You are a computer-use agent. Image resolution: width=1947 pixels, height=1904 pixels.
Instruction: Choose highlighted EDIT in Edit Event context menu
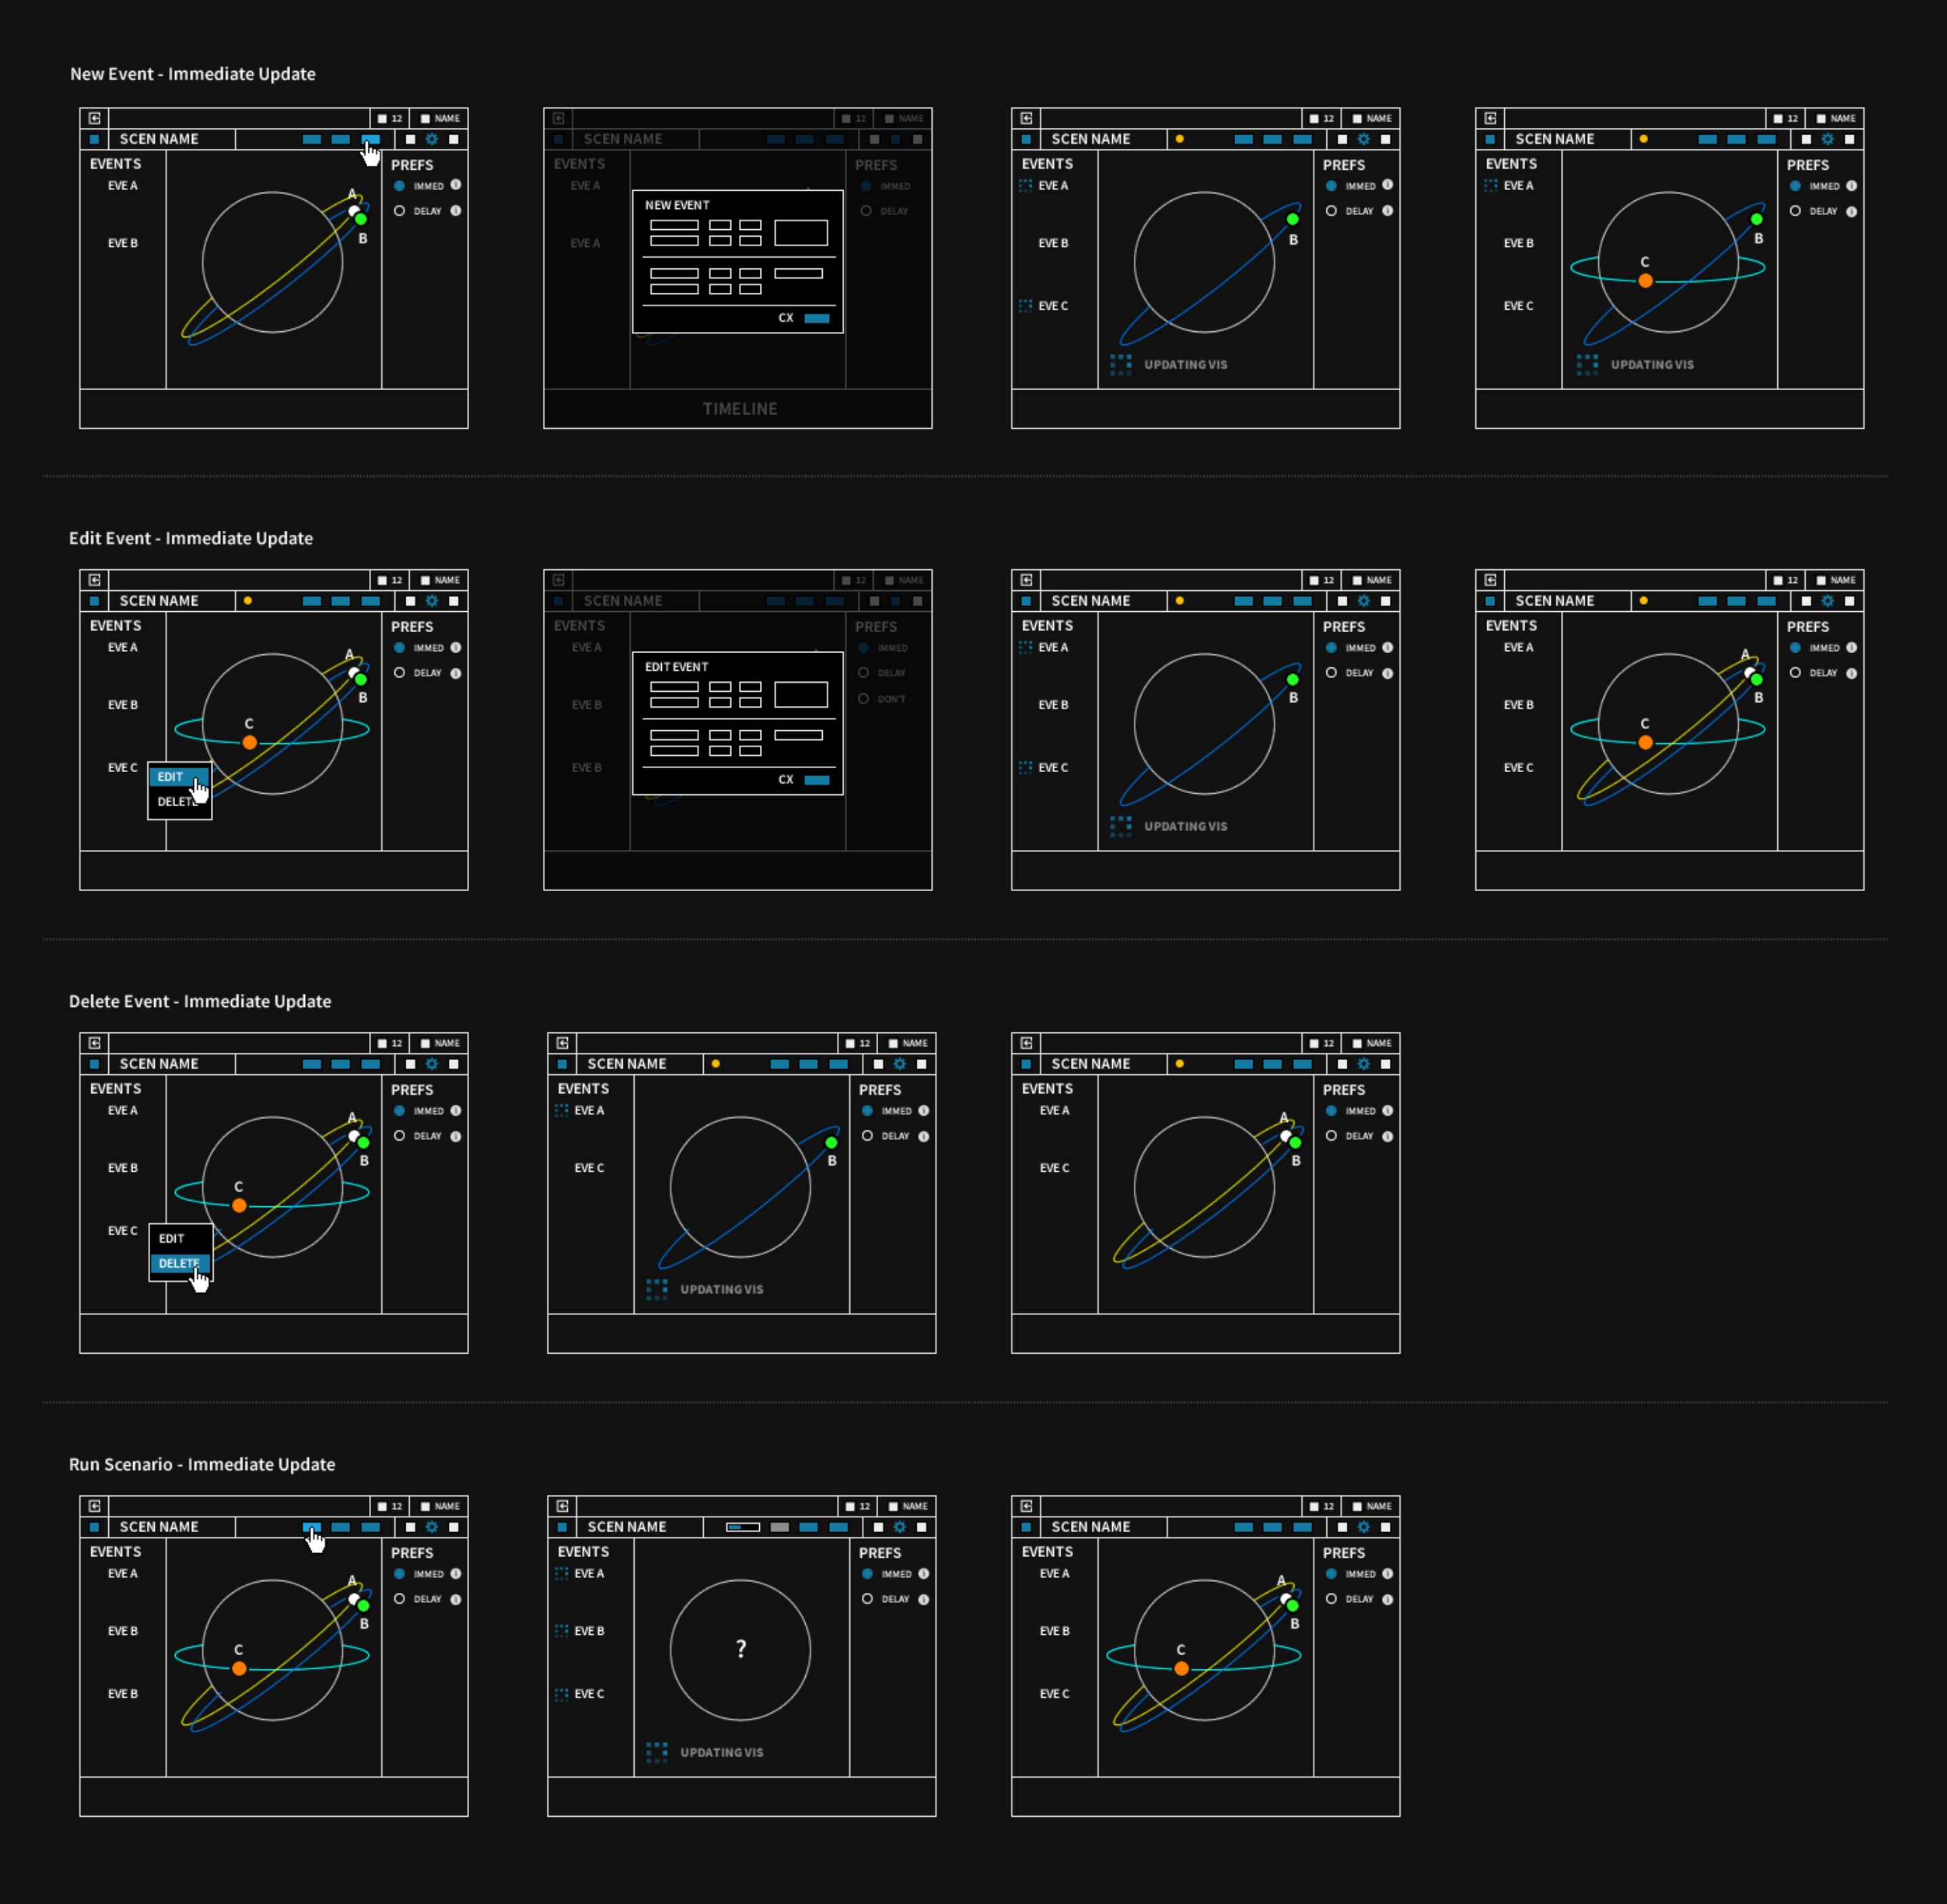point(171,777)
